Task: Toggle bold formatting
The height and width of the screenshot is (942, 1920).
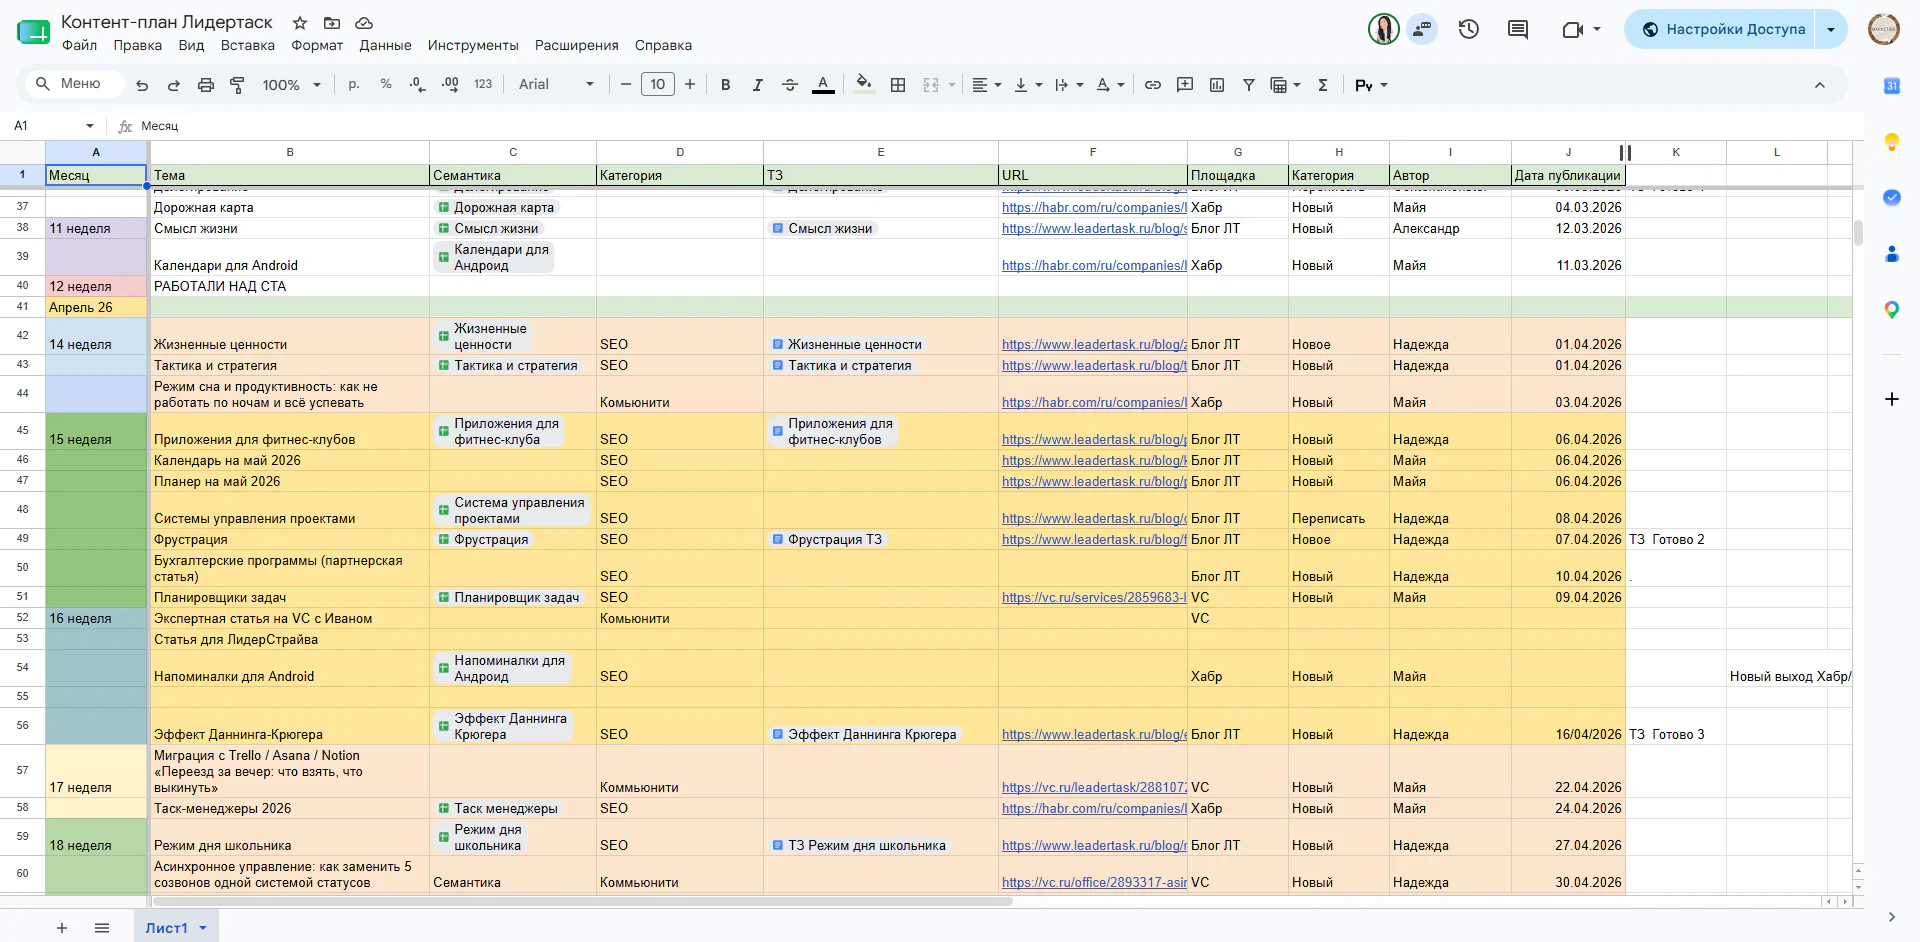Action: click(x=726, y=85)
